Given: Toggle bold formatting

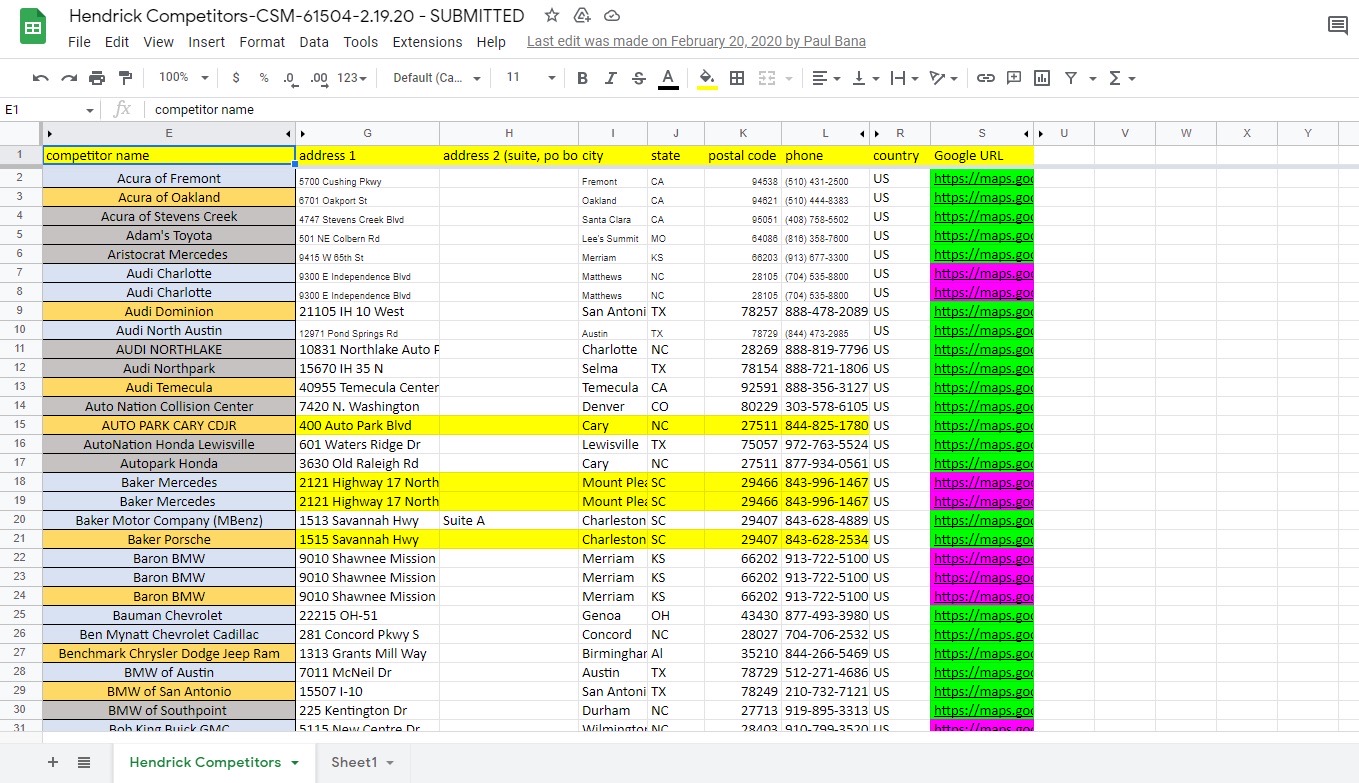Looking at the screenshot, I should tap(582, 78).
